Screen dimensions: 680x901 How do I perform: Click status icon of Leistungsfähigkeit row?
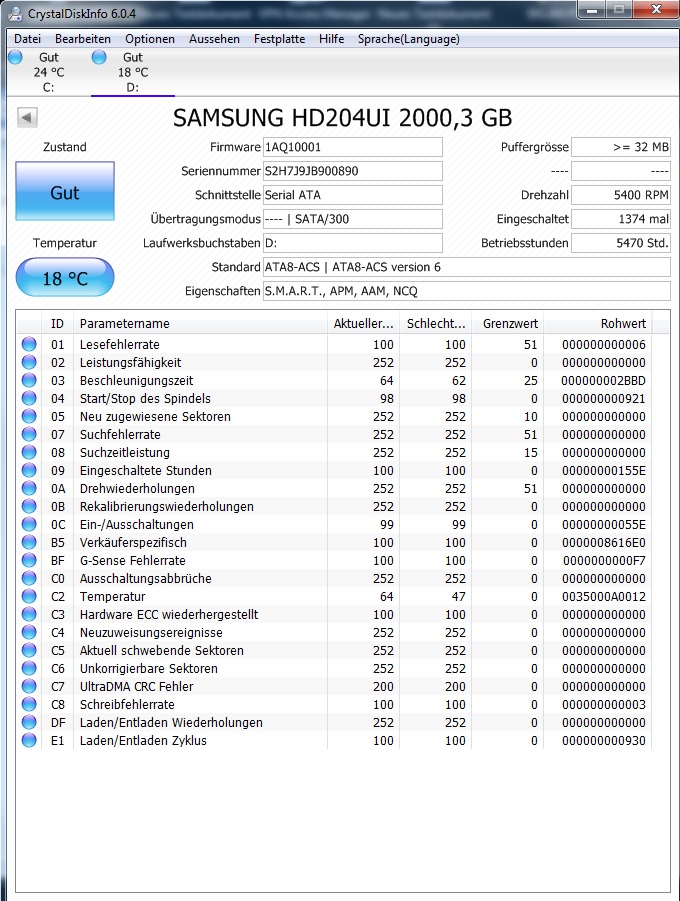tap(29, 362)
